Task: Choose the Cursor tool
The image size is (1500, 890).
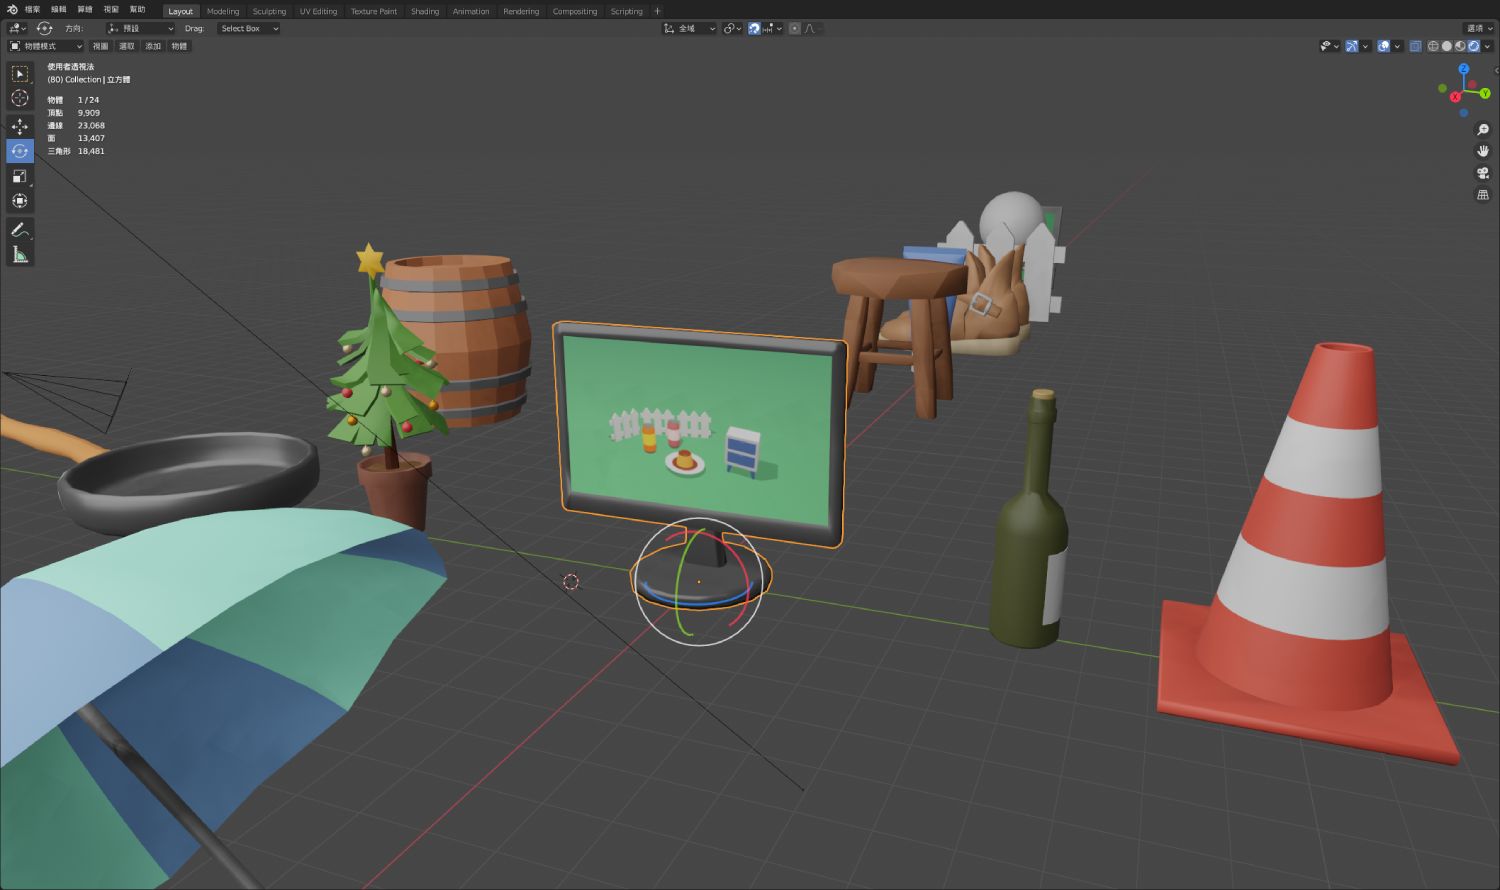Action: 20,98
